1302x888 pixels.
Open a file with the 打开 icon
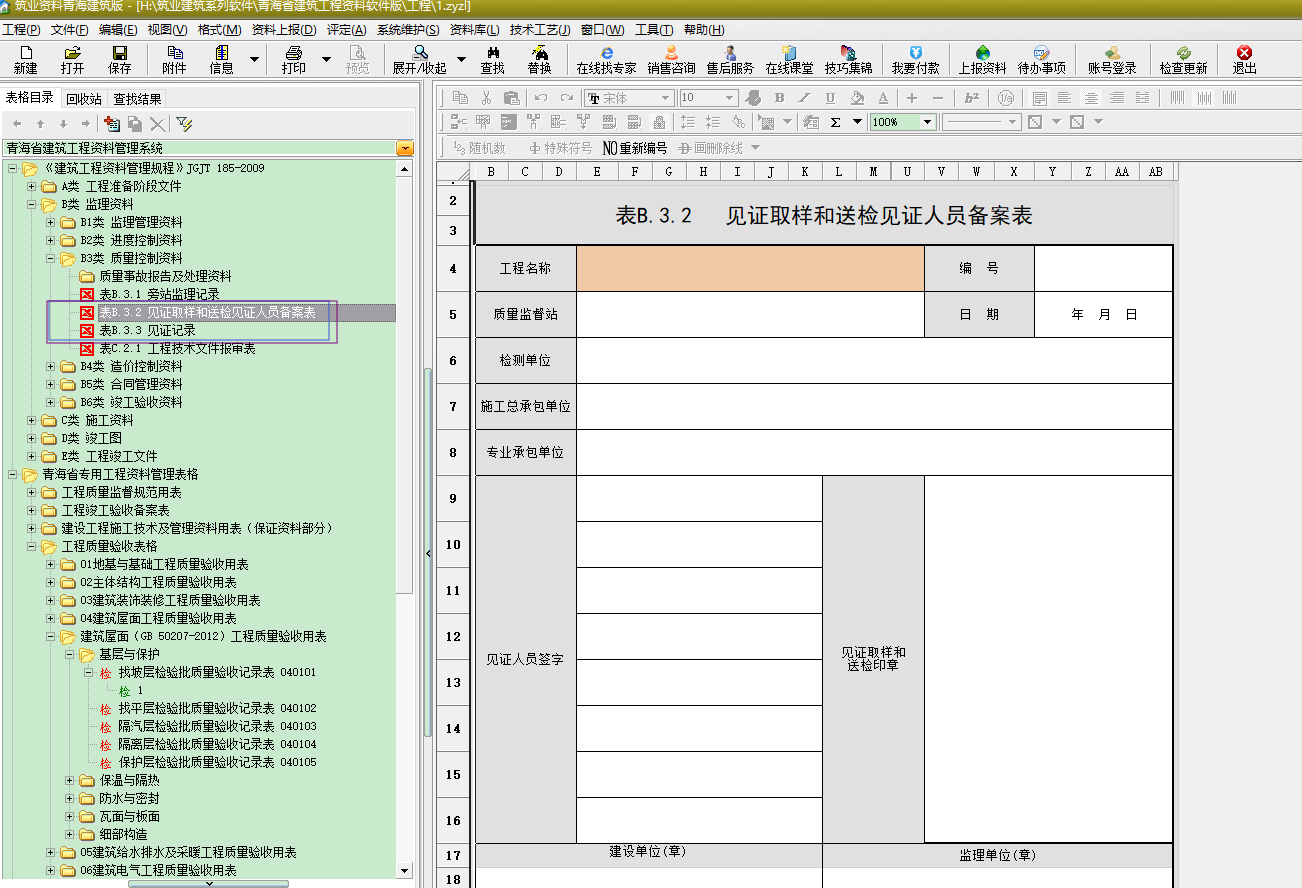coord(72,60)
